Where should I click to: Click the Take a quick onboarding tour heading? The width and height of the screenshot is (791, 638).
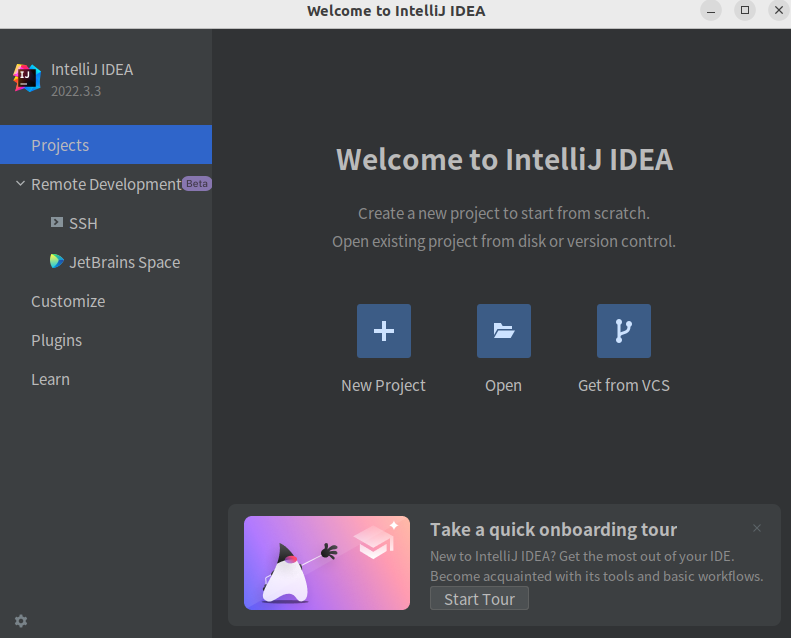point(553,530)
